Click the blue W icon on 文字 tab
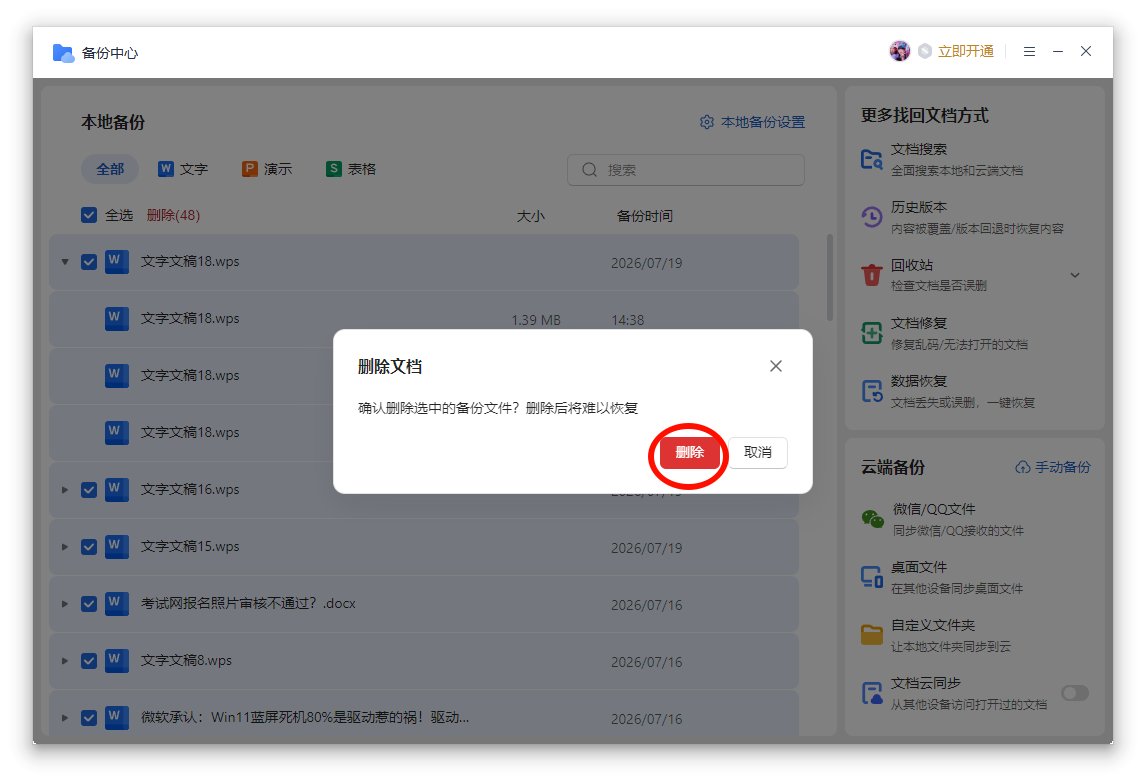 (x=166, y=169)
